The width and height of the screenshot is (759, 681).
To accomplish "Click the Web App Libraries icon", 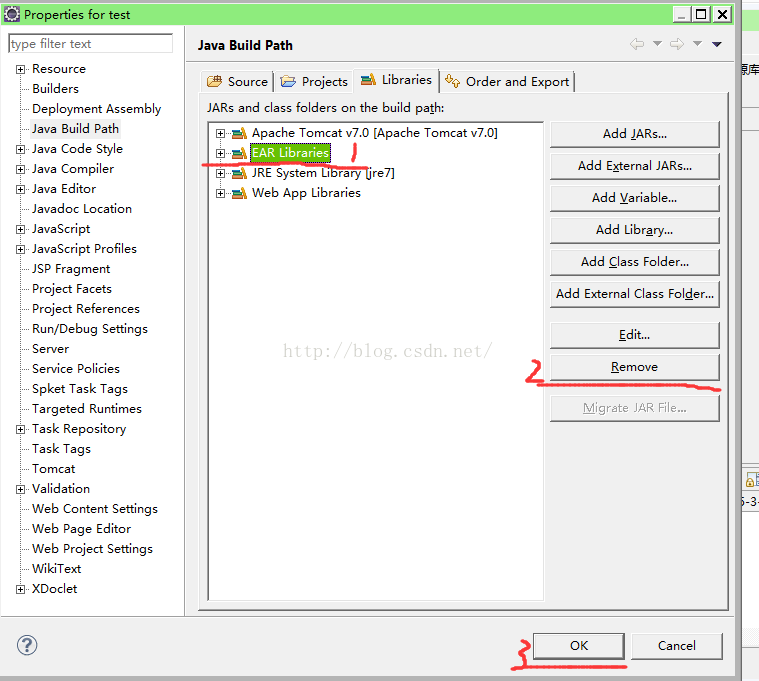I will pos(239,194).
